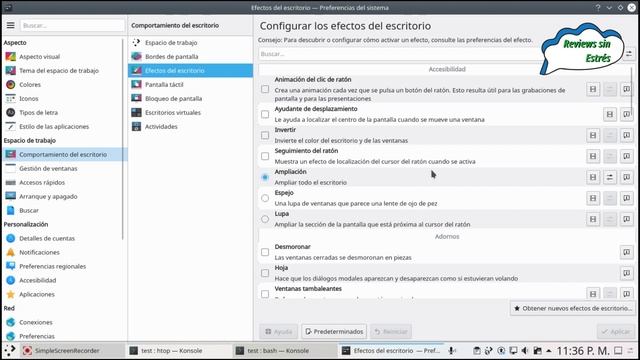Switch to test : bash Konsole window
The height and width of the screenshot is (360, 640).
coord(284,351)
